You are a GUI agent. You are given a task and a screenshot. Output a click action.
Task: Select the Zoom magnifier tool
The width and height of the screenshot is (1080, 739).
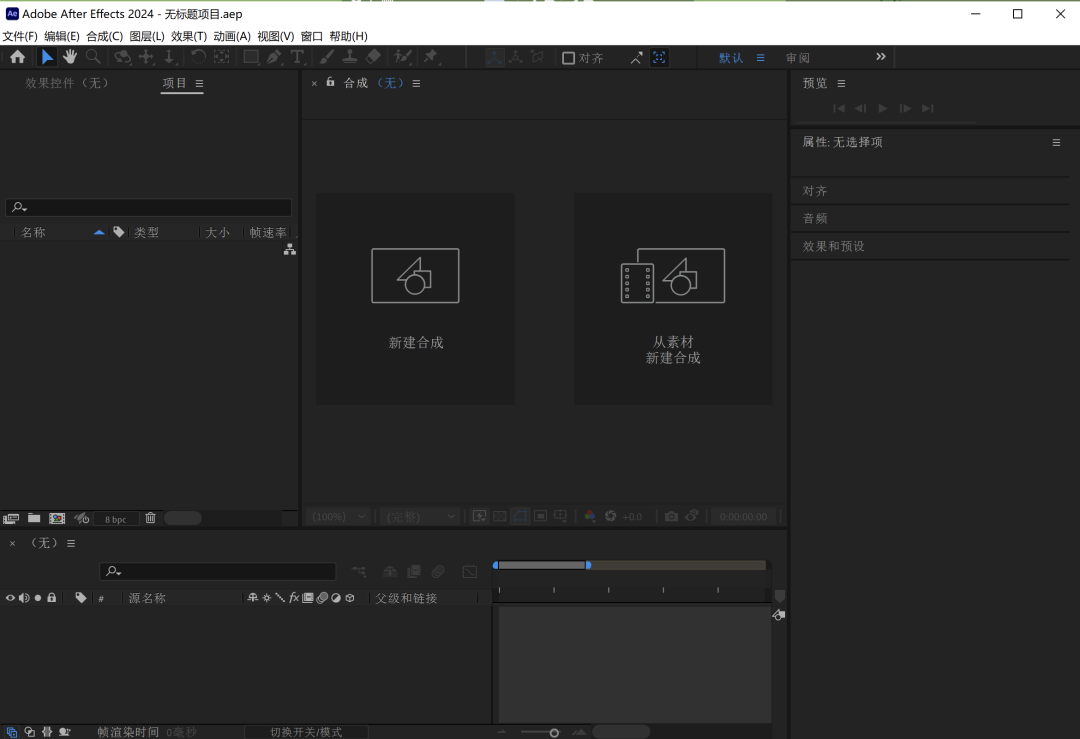tap(93, 57)
